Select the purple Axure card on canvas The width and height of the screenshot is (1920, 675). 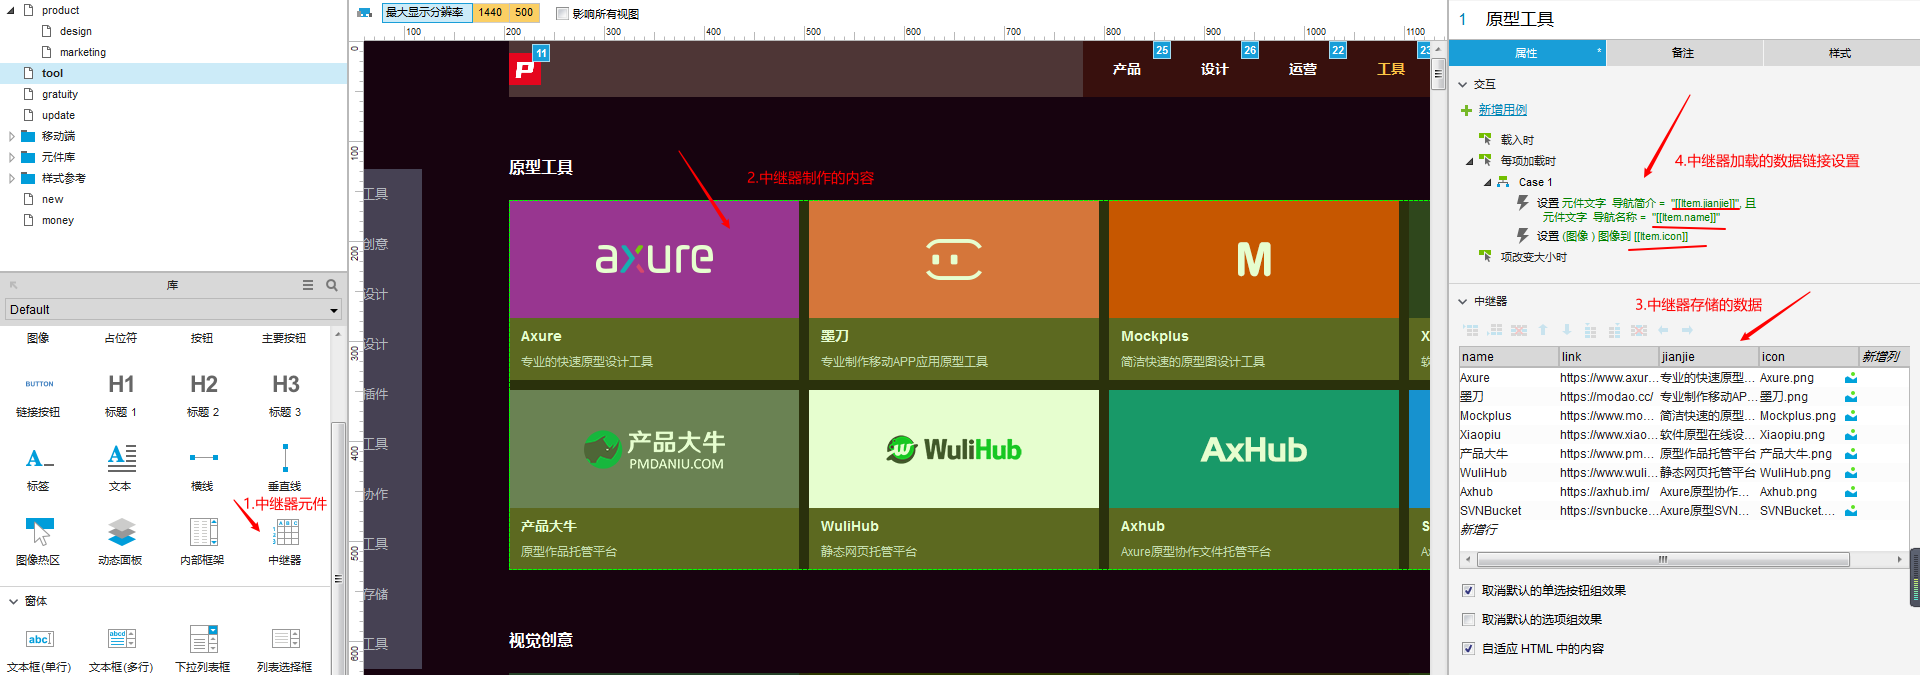(x=654, y=290)
